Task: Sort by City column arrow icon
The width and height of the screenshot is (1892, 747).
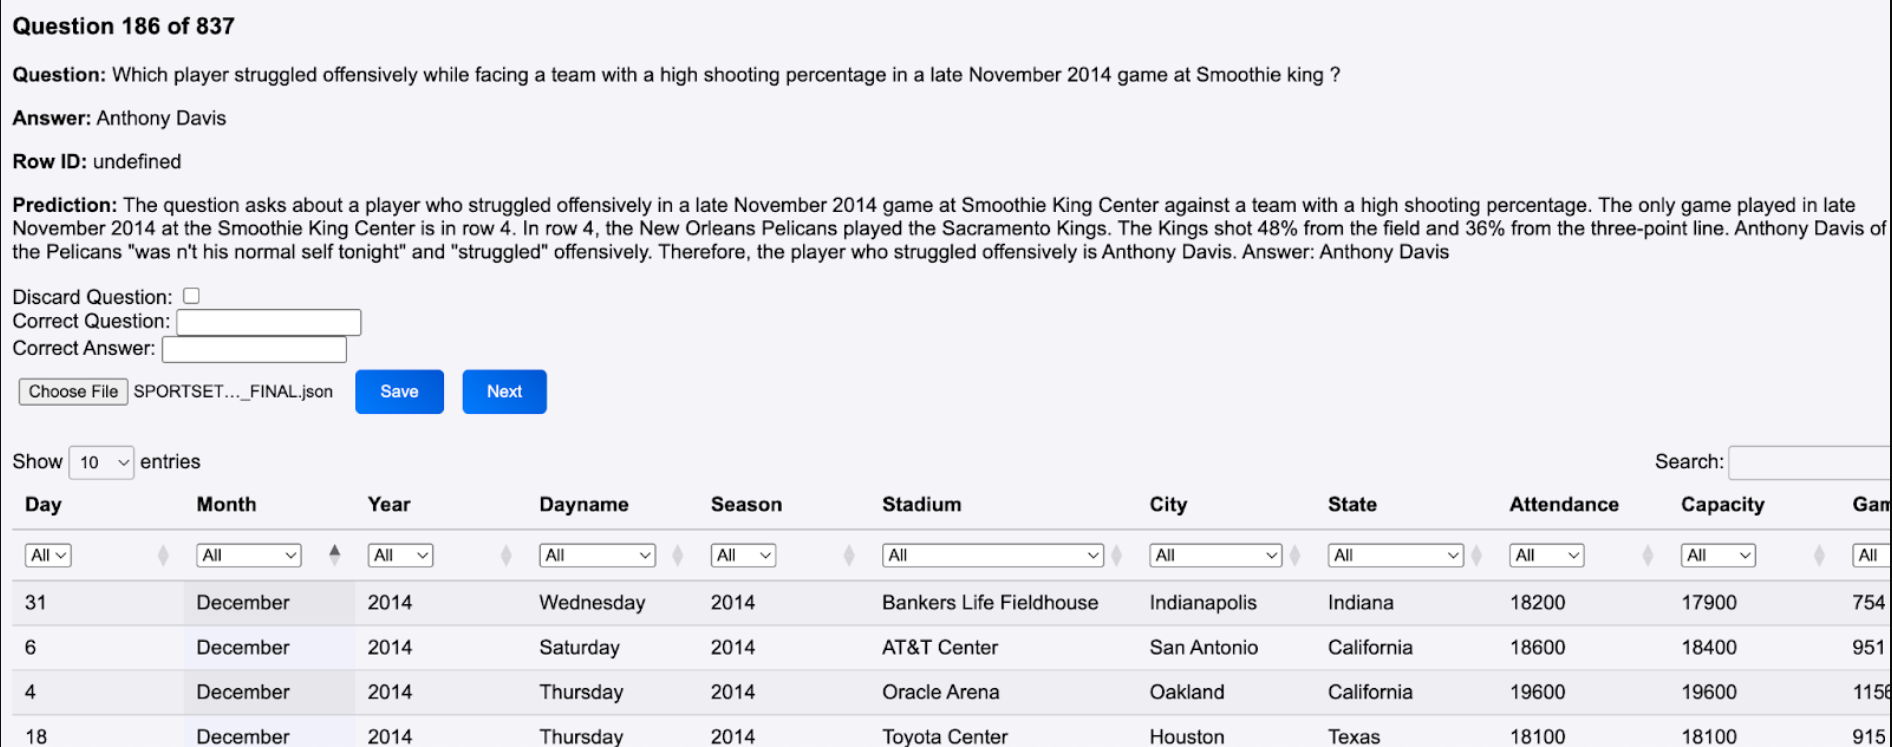Action: [x=1295, y=555]
